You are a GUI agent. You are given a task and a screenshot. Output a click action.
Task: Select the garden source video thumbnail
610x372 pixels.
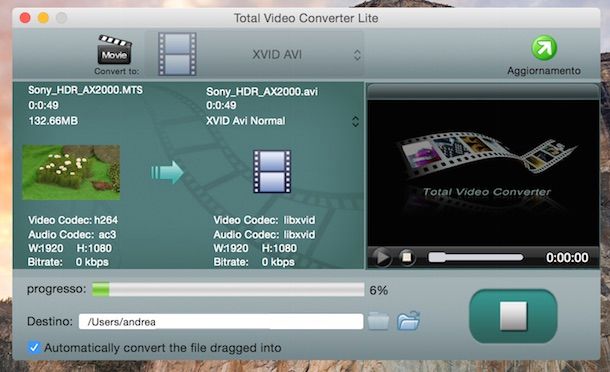(71, 172)
